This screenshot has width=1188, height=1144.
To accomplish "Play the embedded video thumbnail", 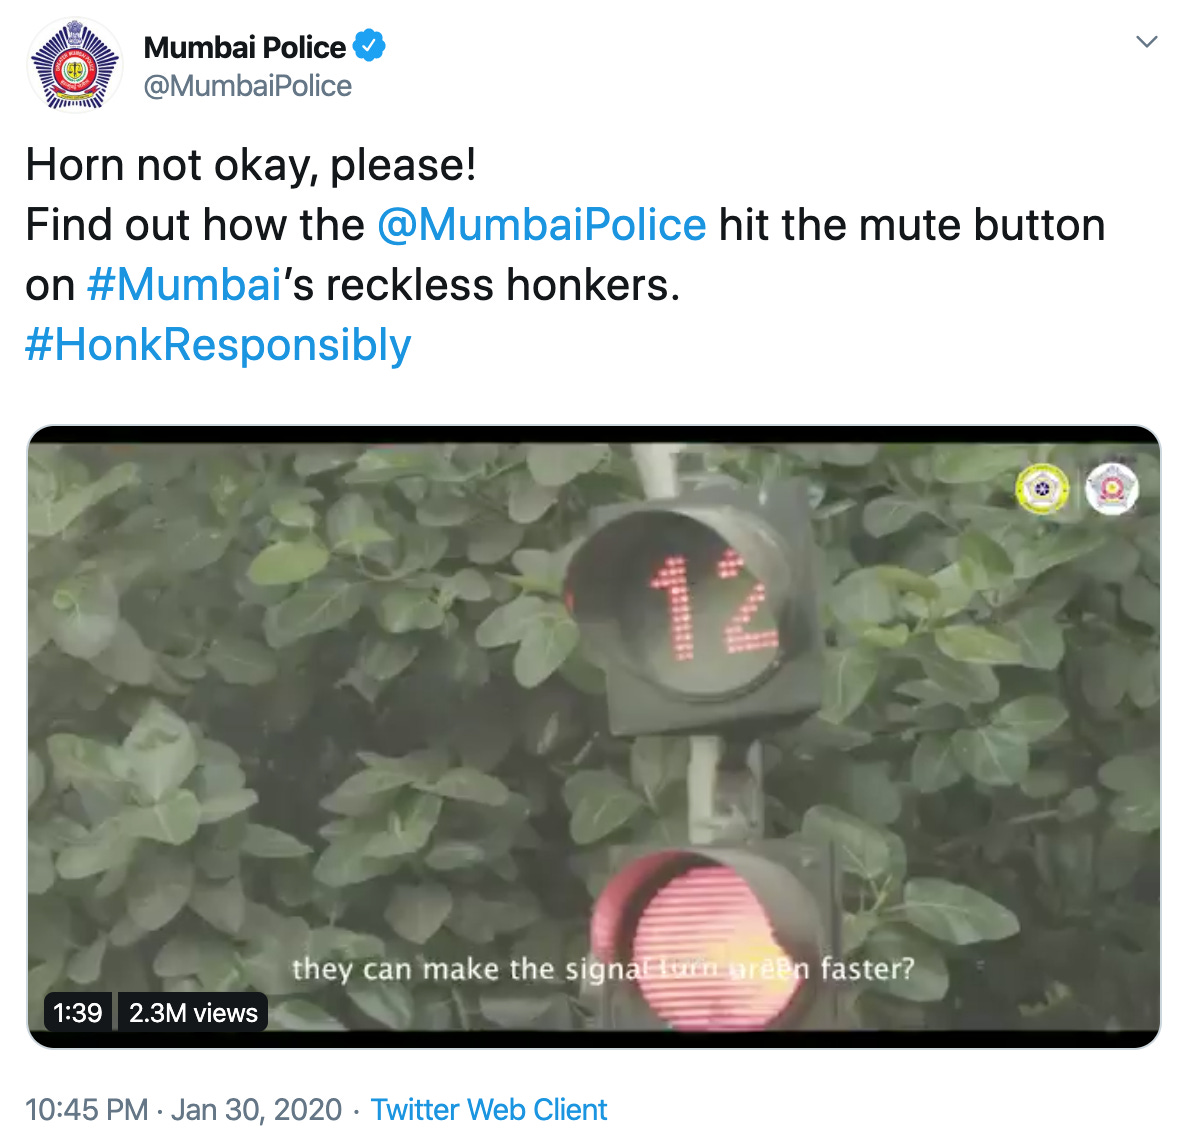I will 594,736.
